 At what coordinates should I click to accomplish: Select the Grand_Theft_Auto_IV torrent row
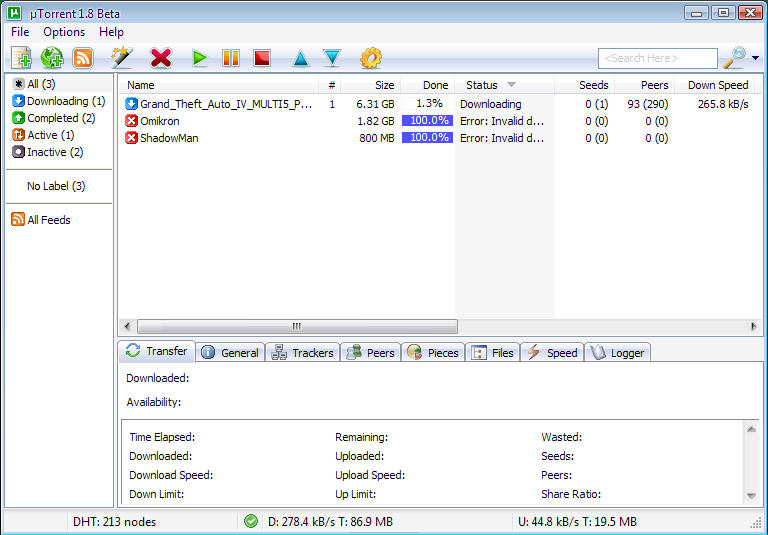pyautogui.click(x=440, y=104)
